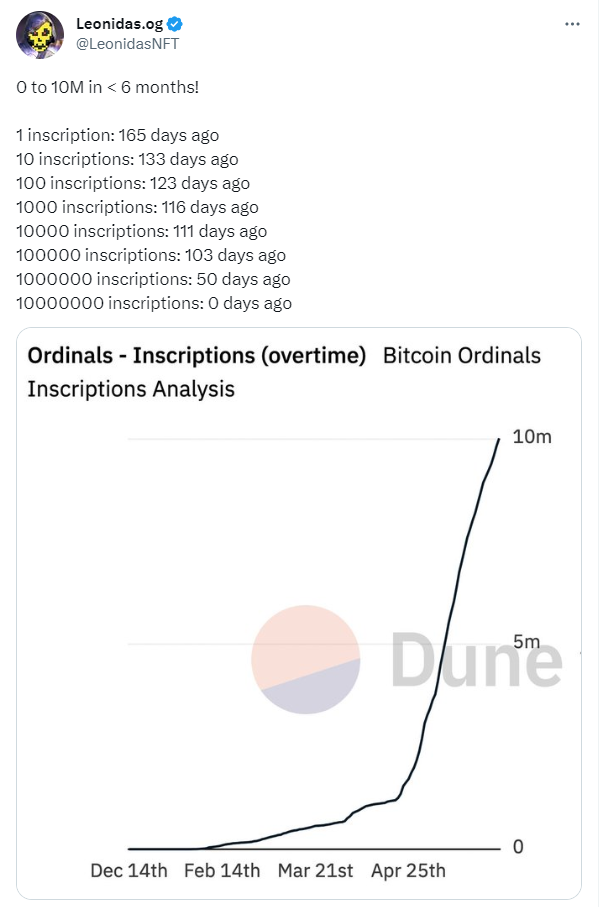The width and height of the screenshot is (606, 907).
Task: Click the 5m y-axis label
Action: 525,641
